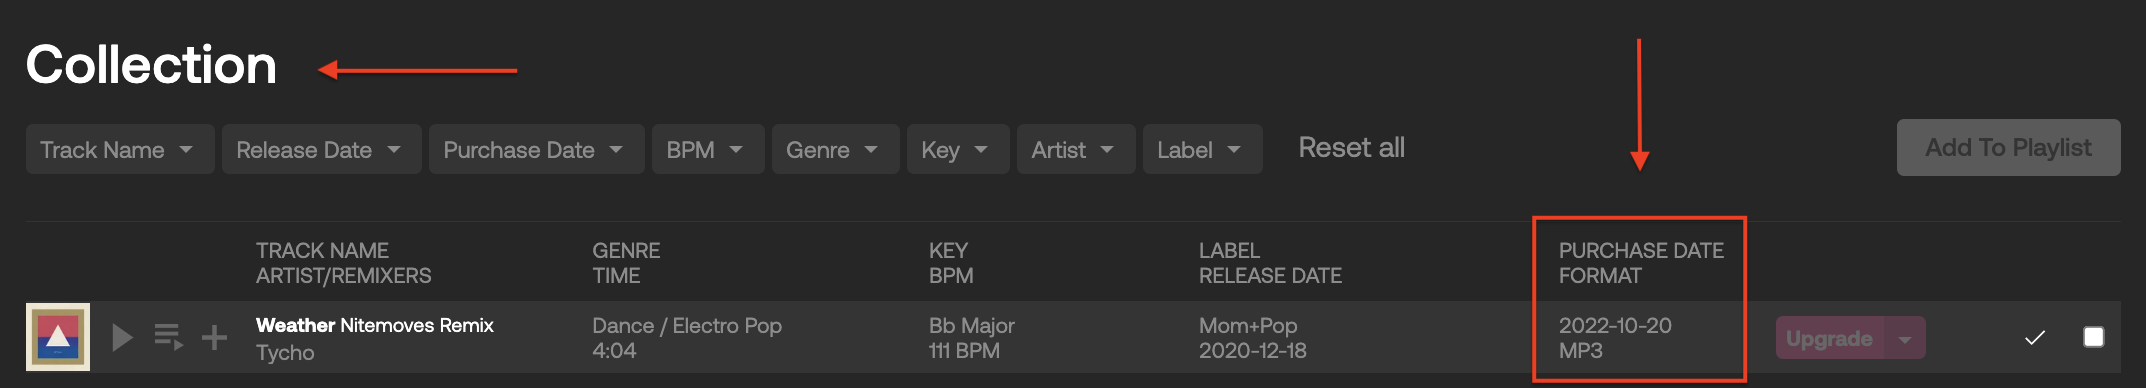Open the Label filter dropdown
The height and width of the screenshot is (388, 2146).
[x=1202, y=149]
